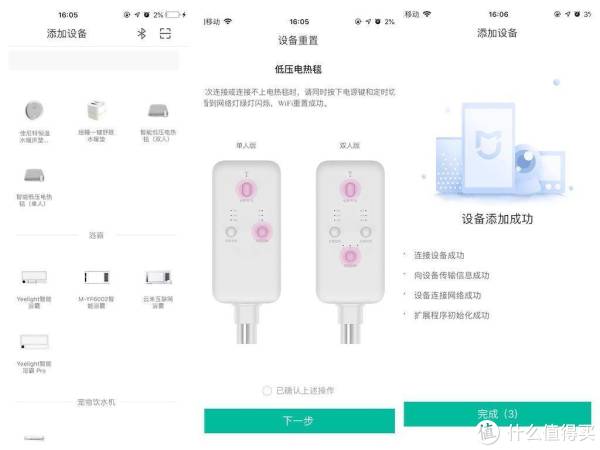
Task: Select the M-YF6002 bath heater device
Action: tap(96, 277)
